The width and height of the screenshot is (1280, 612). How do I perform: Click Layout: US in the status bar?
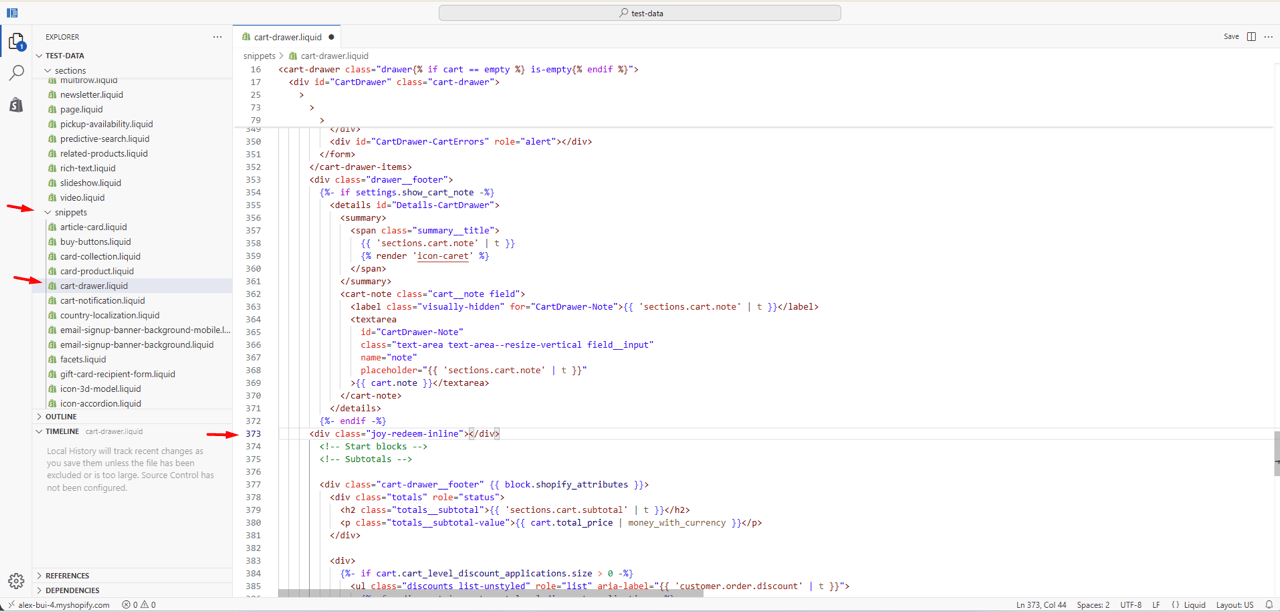1235,605
